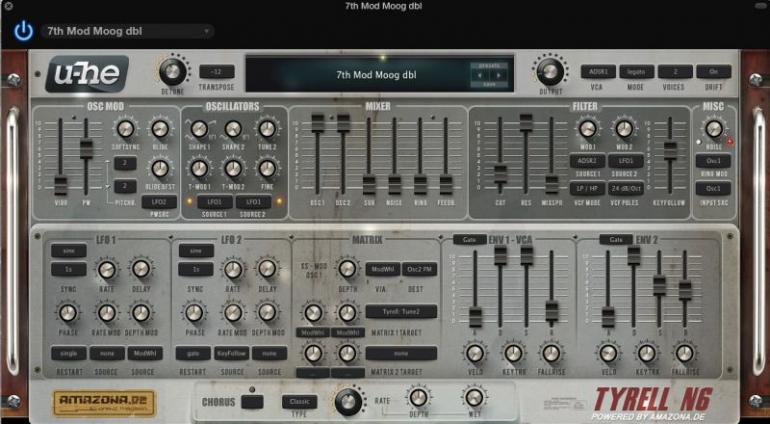Image resolution: width=770 pixels, height=424 pixels.
Task: Toggle the VCF mode LP/HP button
Action: click(x=587, y=189)
